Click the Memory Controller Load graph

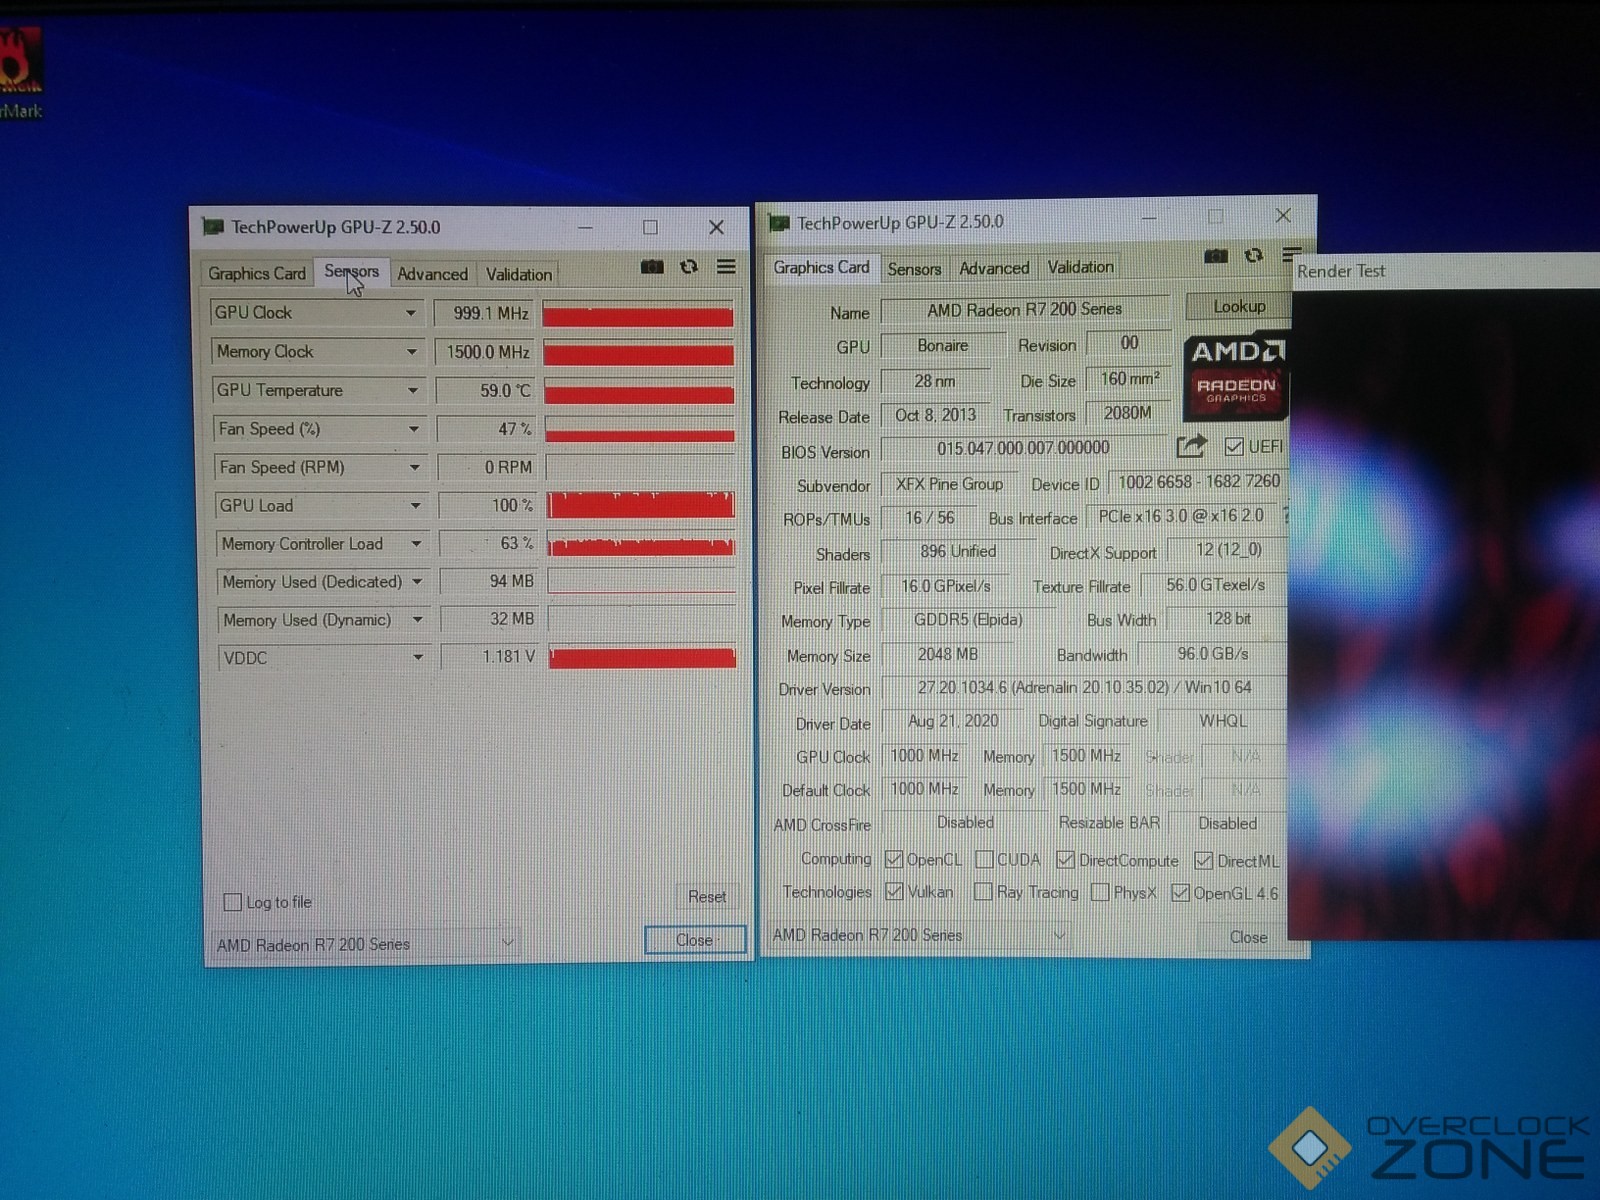tap(641, 546)
